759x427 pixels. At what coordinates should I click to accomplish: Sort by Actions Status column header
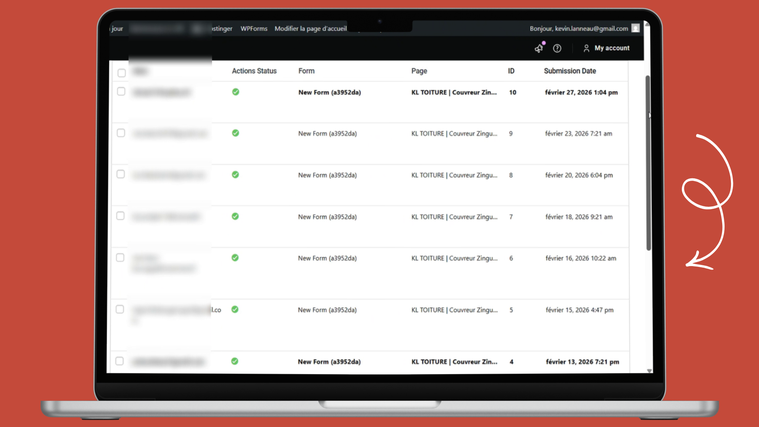tap(254, 71)
